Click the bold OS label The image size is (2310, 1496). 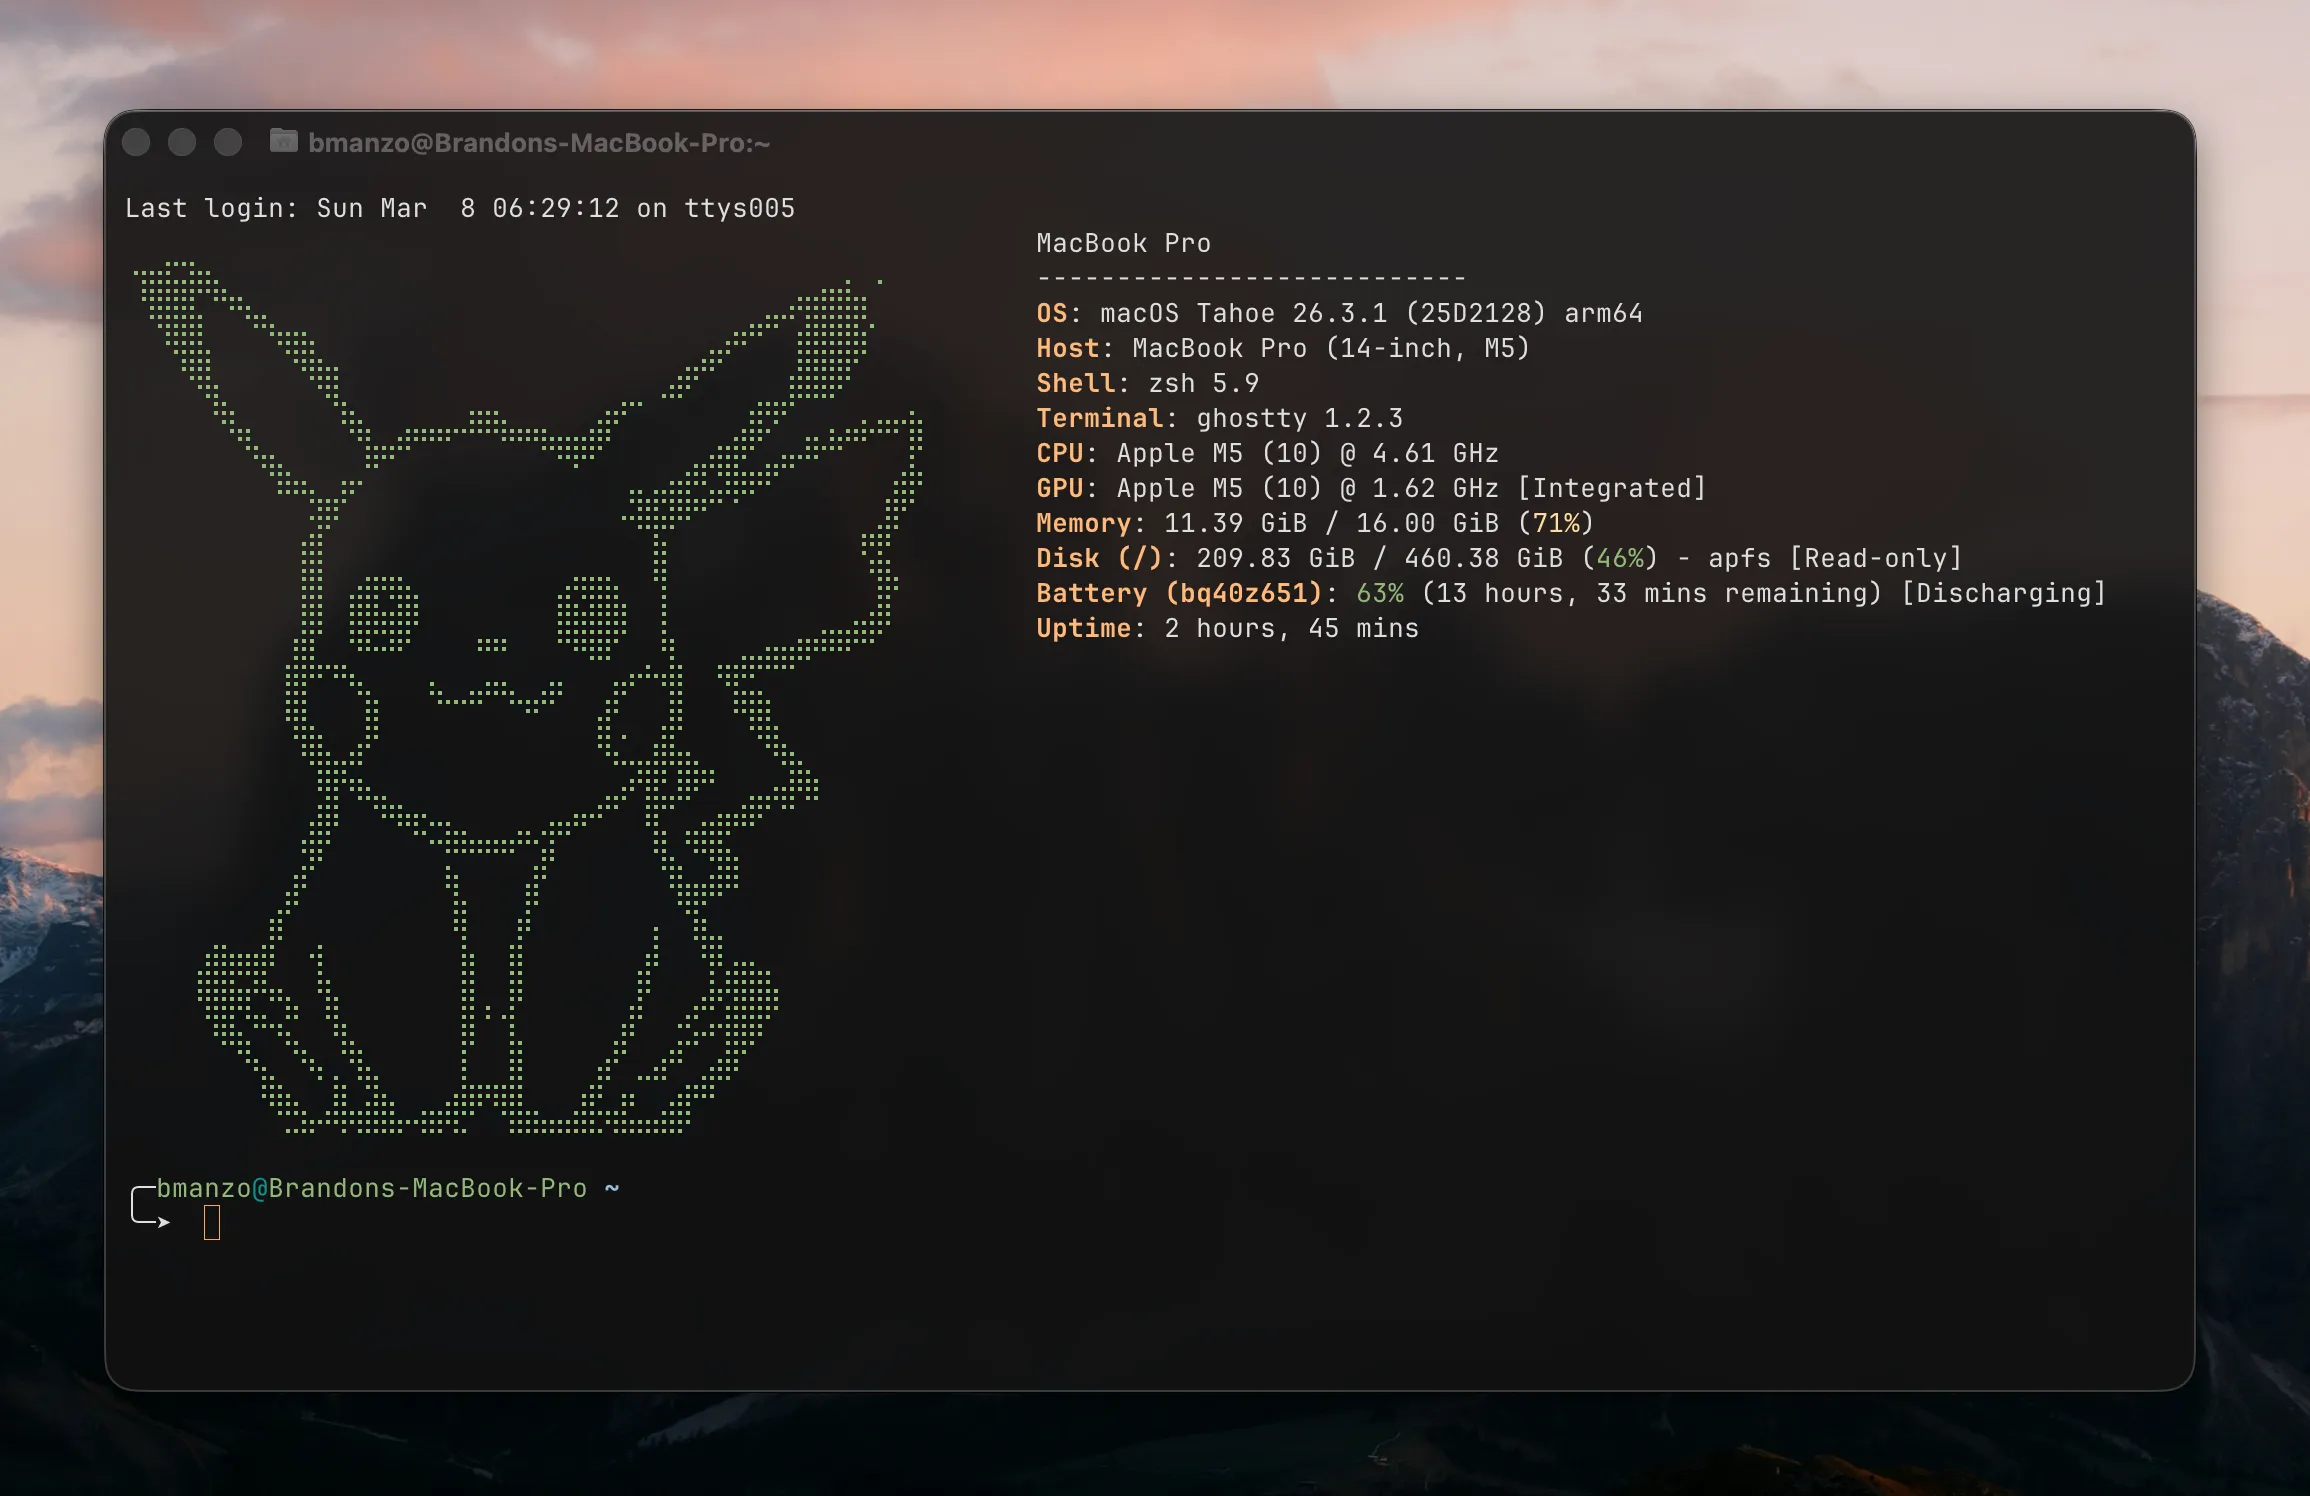[1052, 313]
